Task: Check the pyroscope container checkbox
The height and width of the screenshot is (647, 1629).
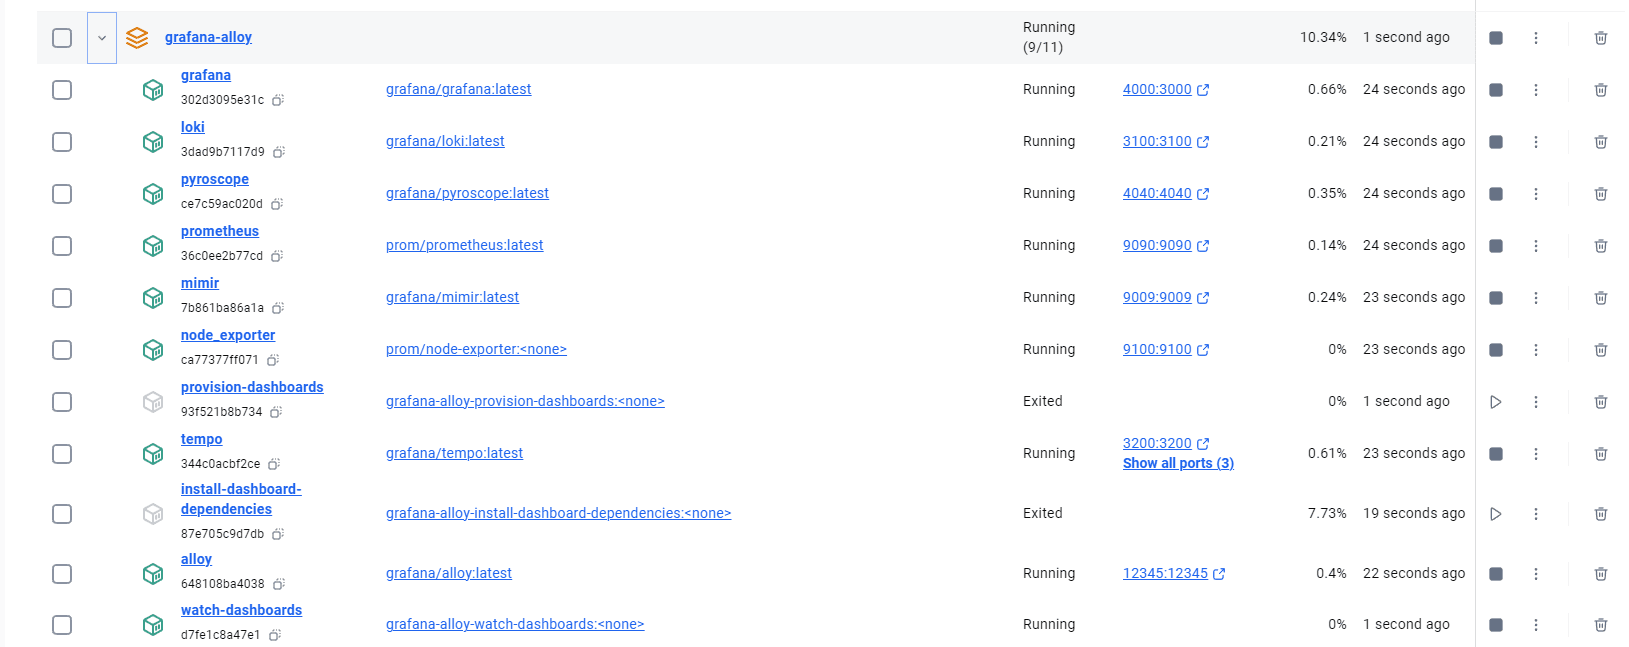Action: [x=62, y=194]
